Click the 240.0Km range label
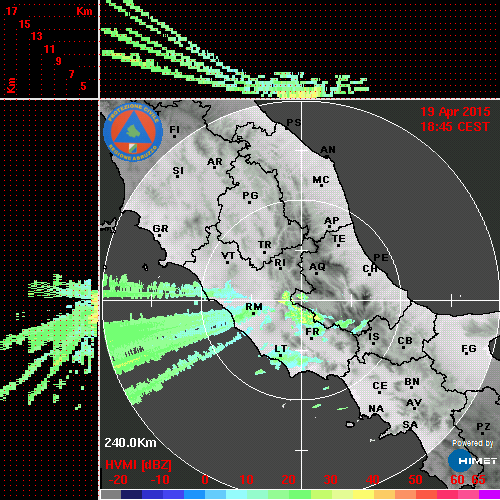This screenshot has height=500, width=500. (x=130, y=443)
